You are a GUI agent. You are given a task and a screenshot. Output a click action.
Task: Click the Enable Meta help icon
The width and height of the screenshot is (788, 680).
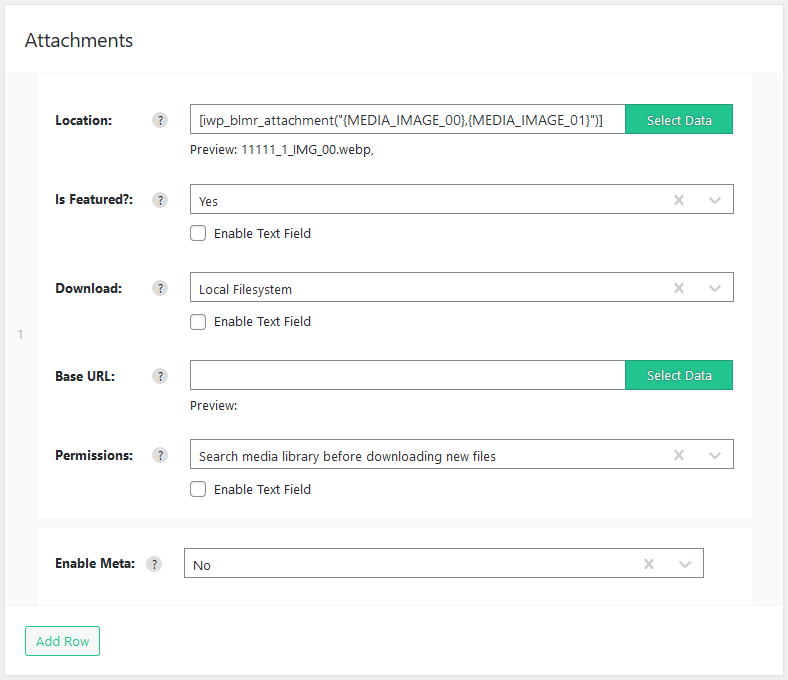point(154,564)
